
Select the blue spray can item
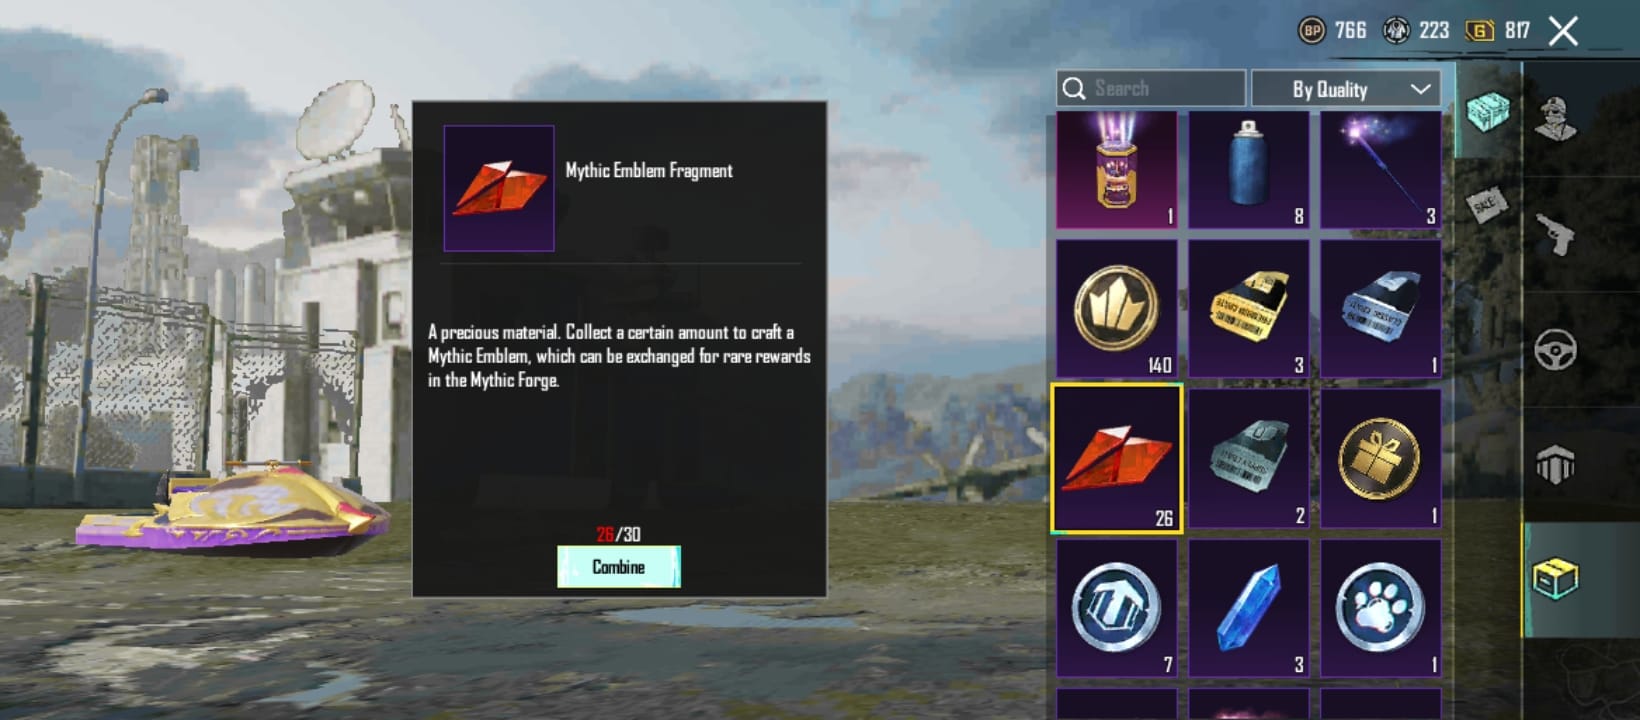point(1249,170)
